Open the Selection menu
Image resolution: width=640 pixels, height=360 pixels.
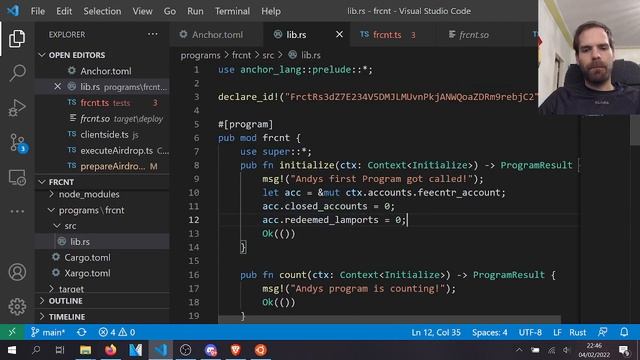point(102,11)
